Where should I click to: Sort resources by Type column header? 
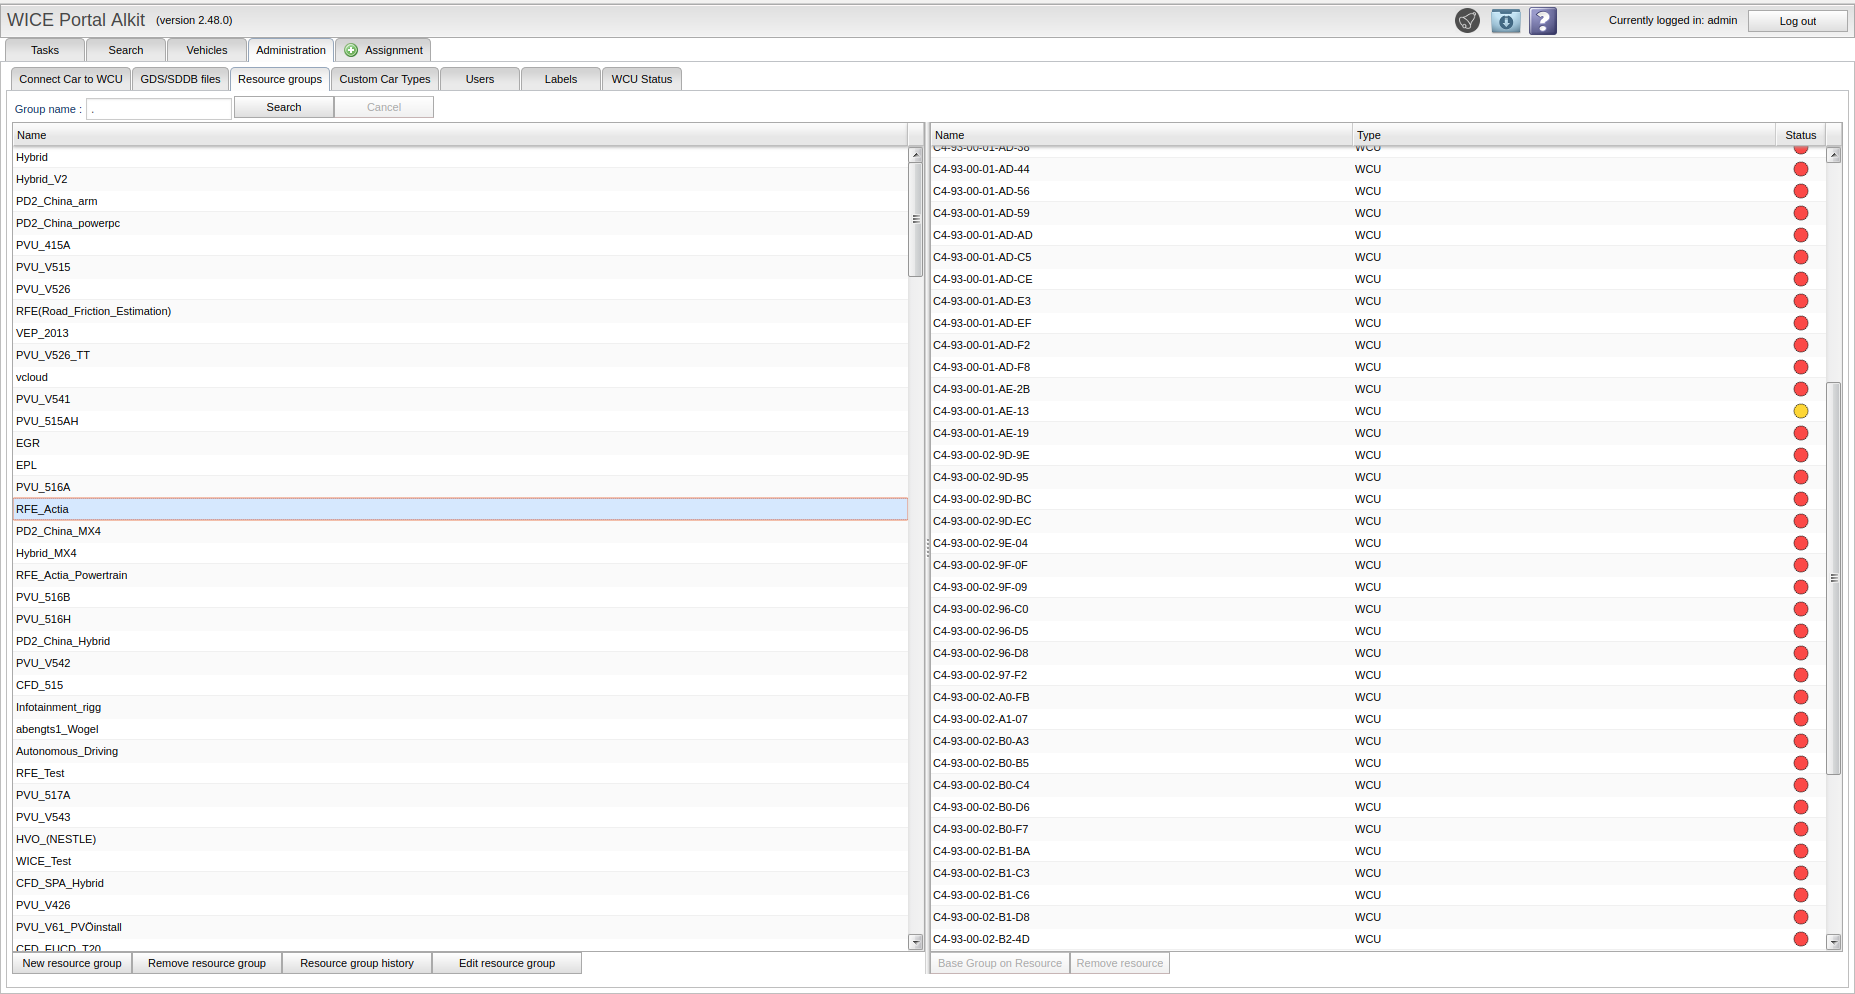1368,135
